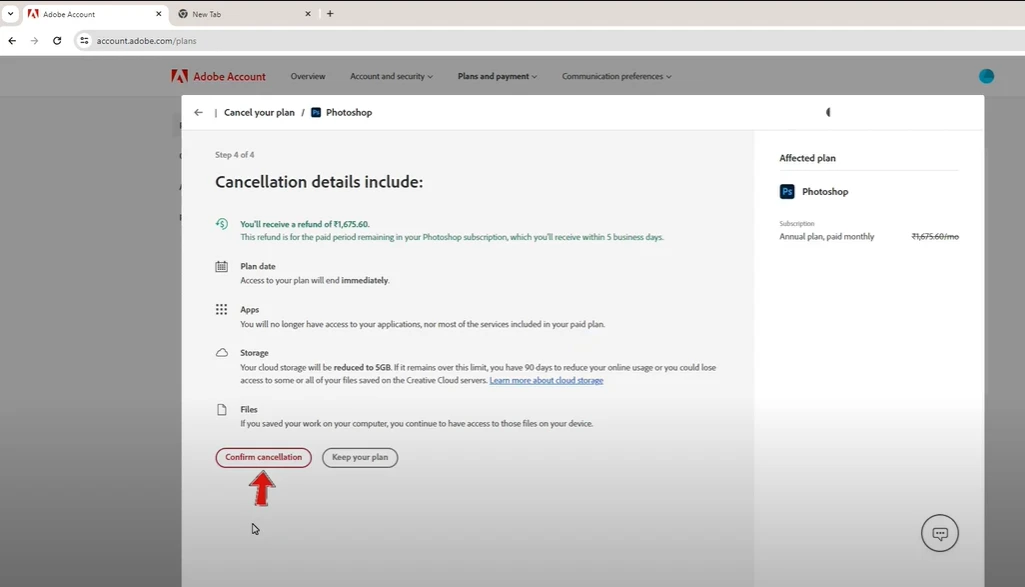Image resolution: width=1025 pixels, height=587 pixels.
Task: View site information icon in address bar
Action: [x=84, y=41]
